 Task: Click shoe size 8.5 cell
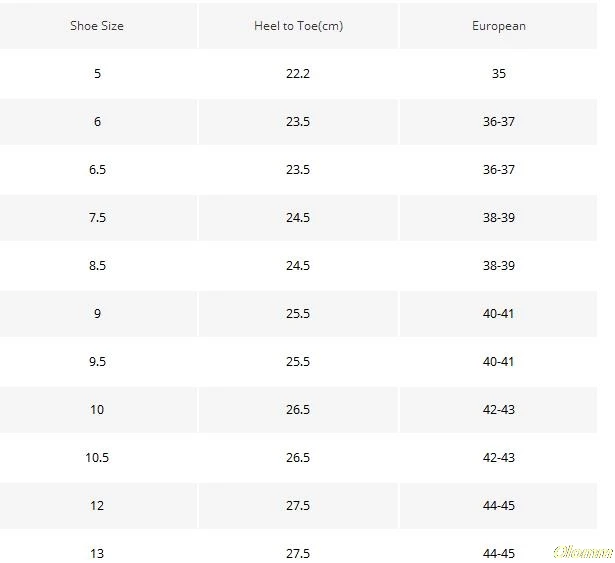(x=97, y=266)
